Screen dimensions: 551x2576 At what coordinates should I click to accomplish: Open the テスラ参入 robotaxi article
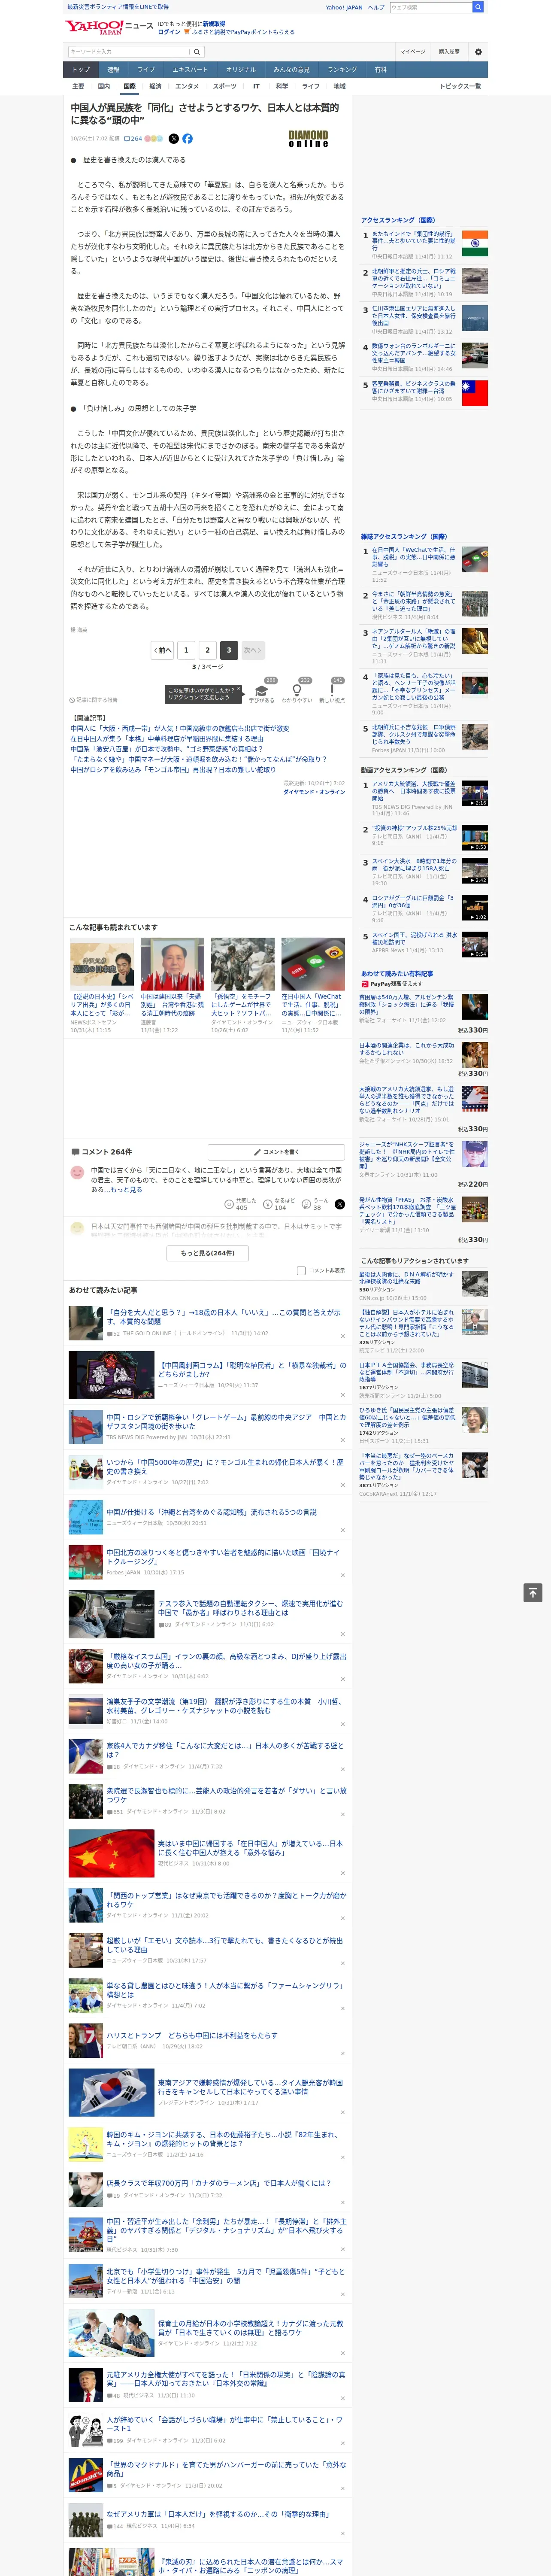pyautogui.click(x=250, y=1608)
